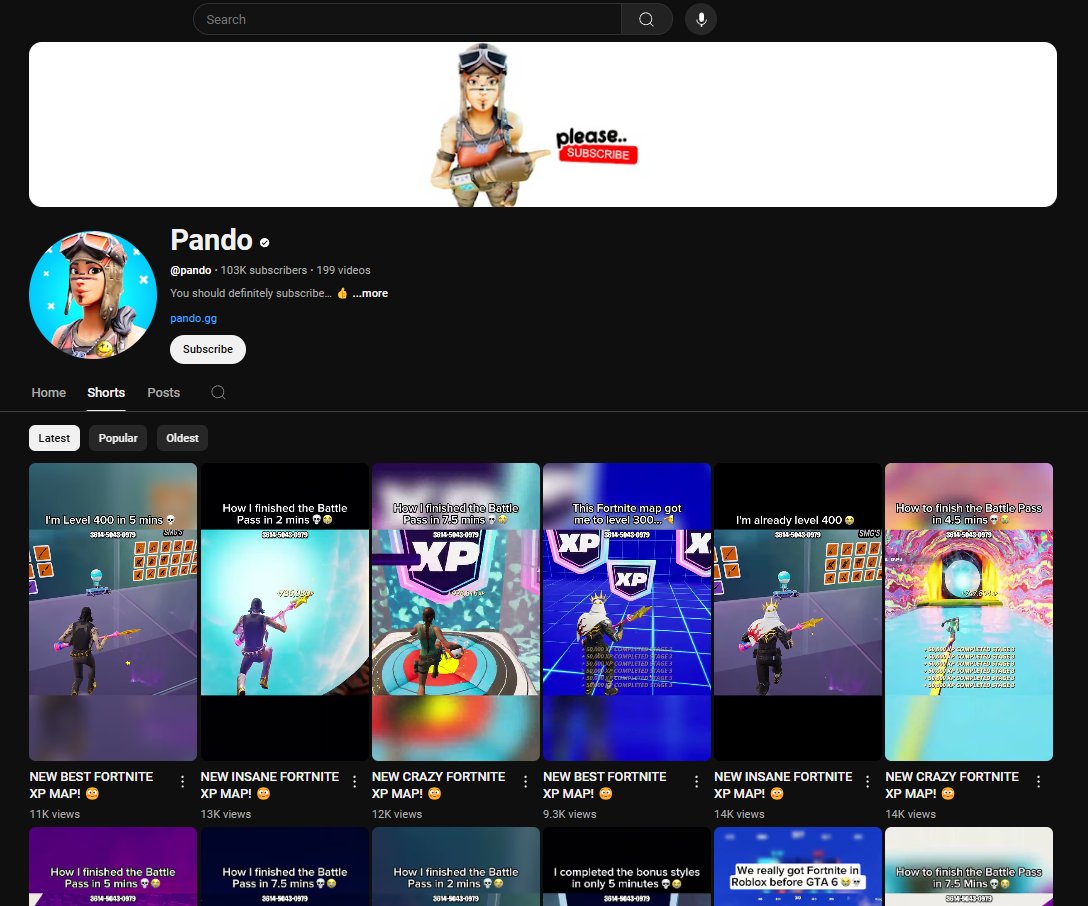The image size is (1088, 906).
Task: Activate voice search microphone icon
Action: coord(701,19)
